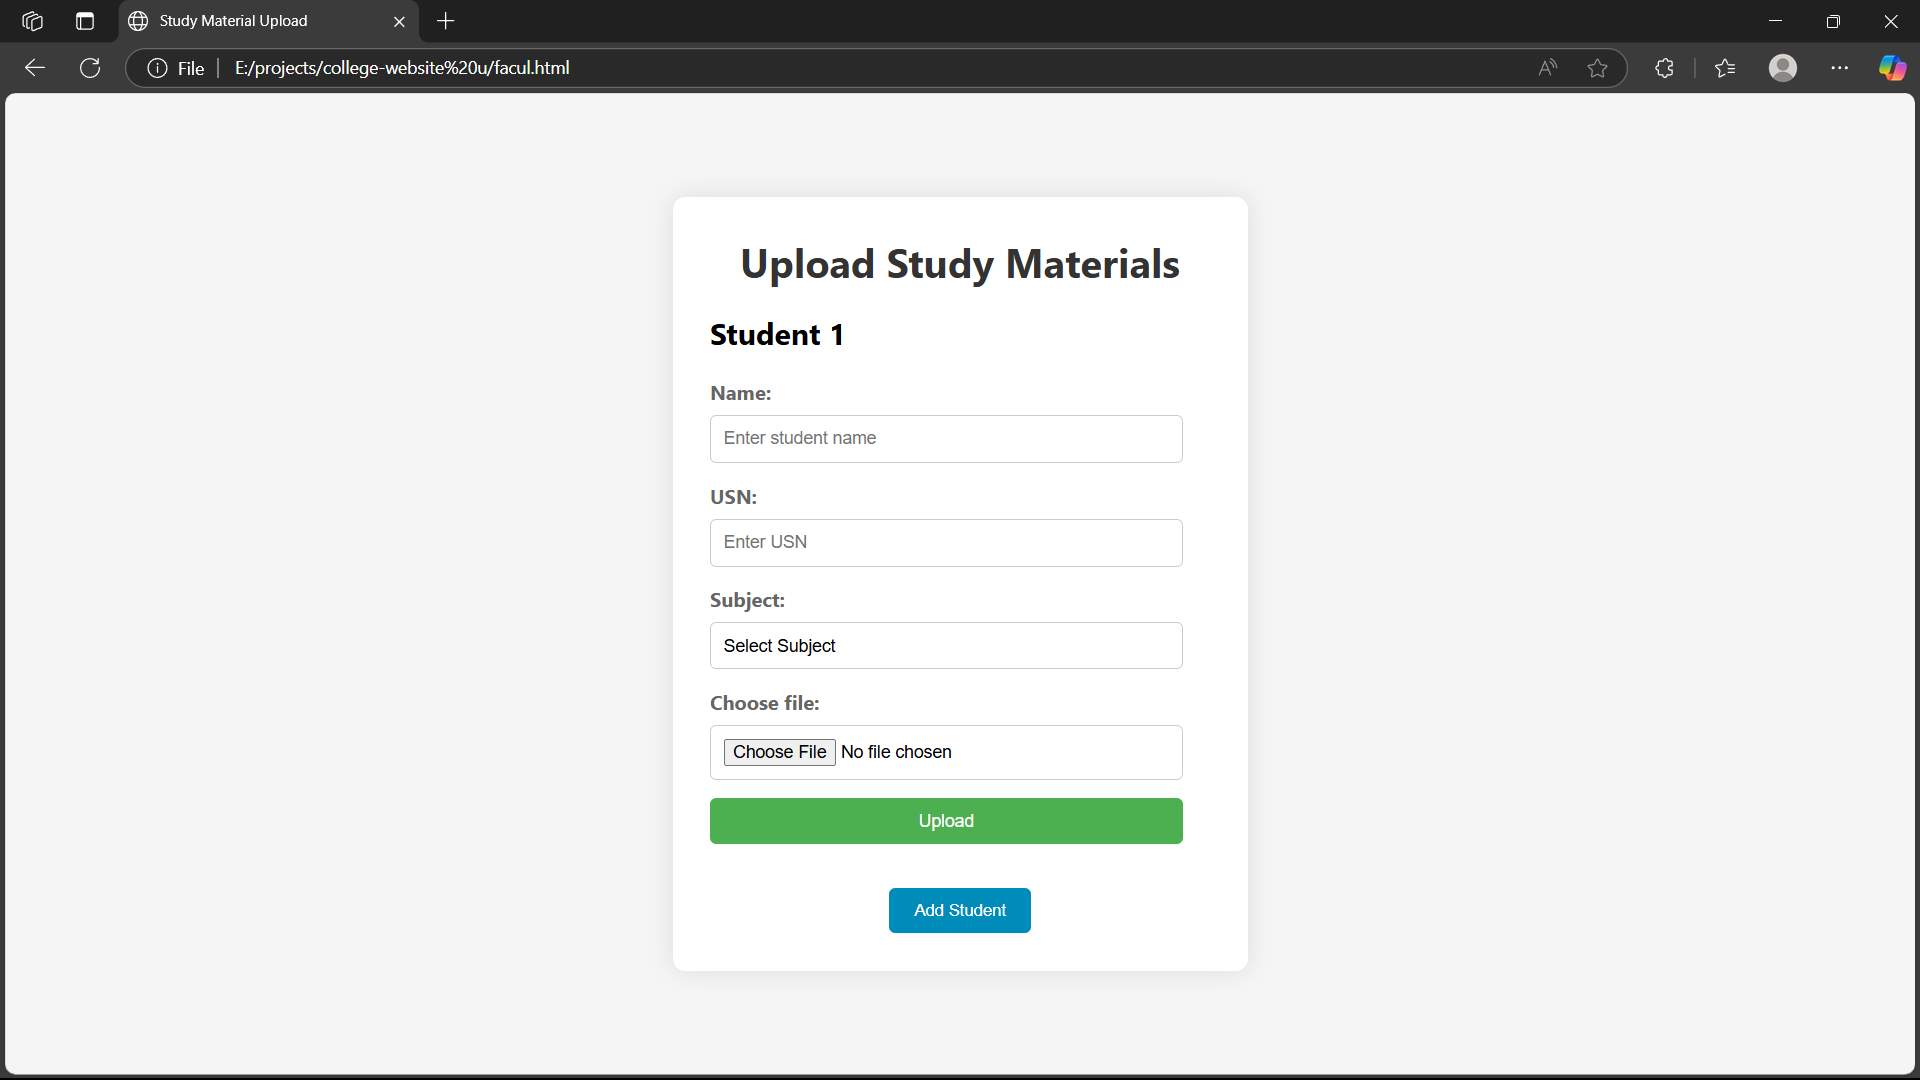Click the Add Student button
The height and width of the screenshot is (1080, 1920).
959,910
